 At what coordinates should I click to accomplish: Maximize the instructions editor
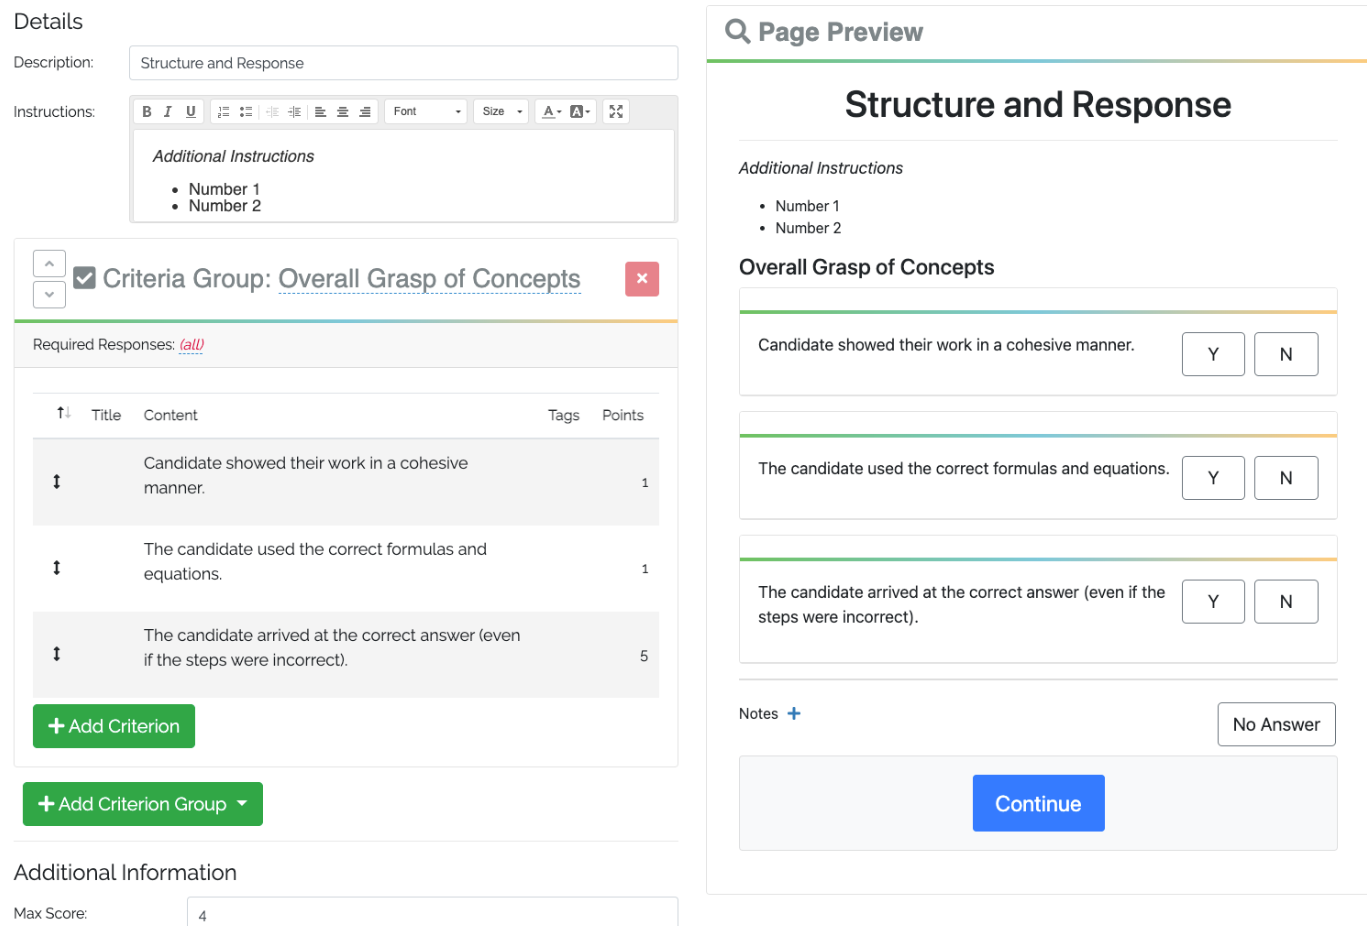pyautogui.click(x=616, y=112)
